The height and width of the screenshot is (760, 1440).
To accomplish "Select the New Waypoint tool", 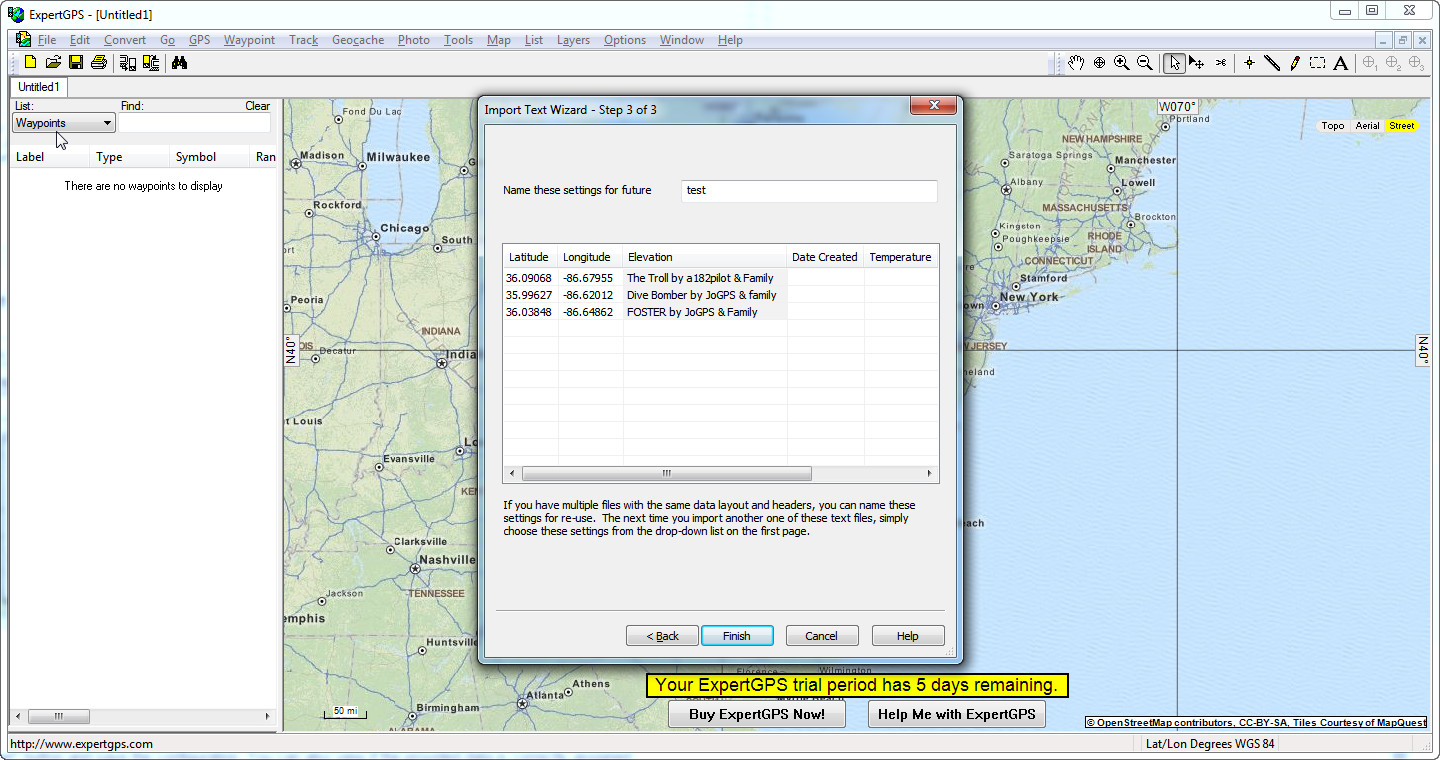I will [1249, 63].
